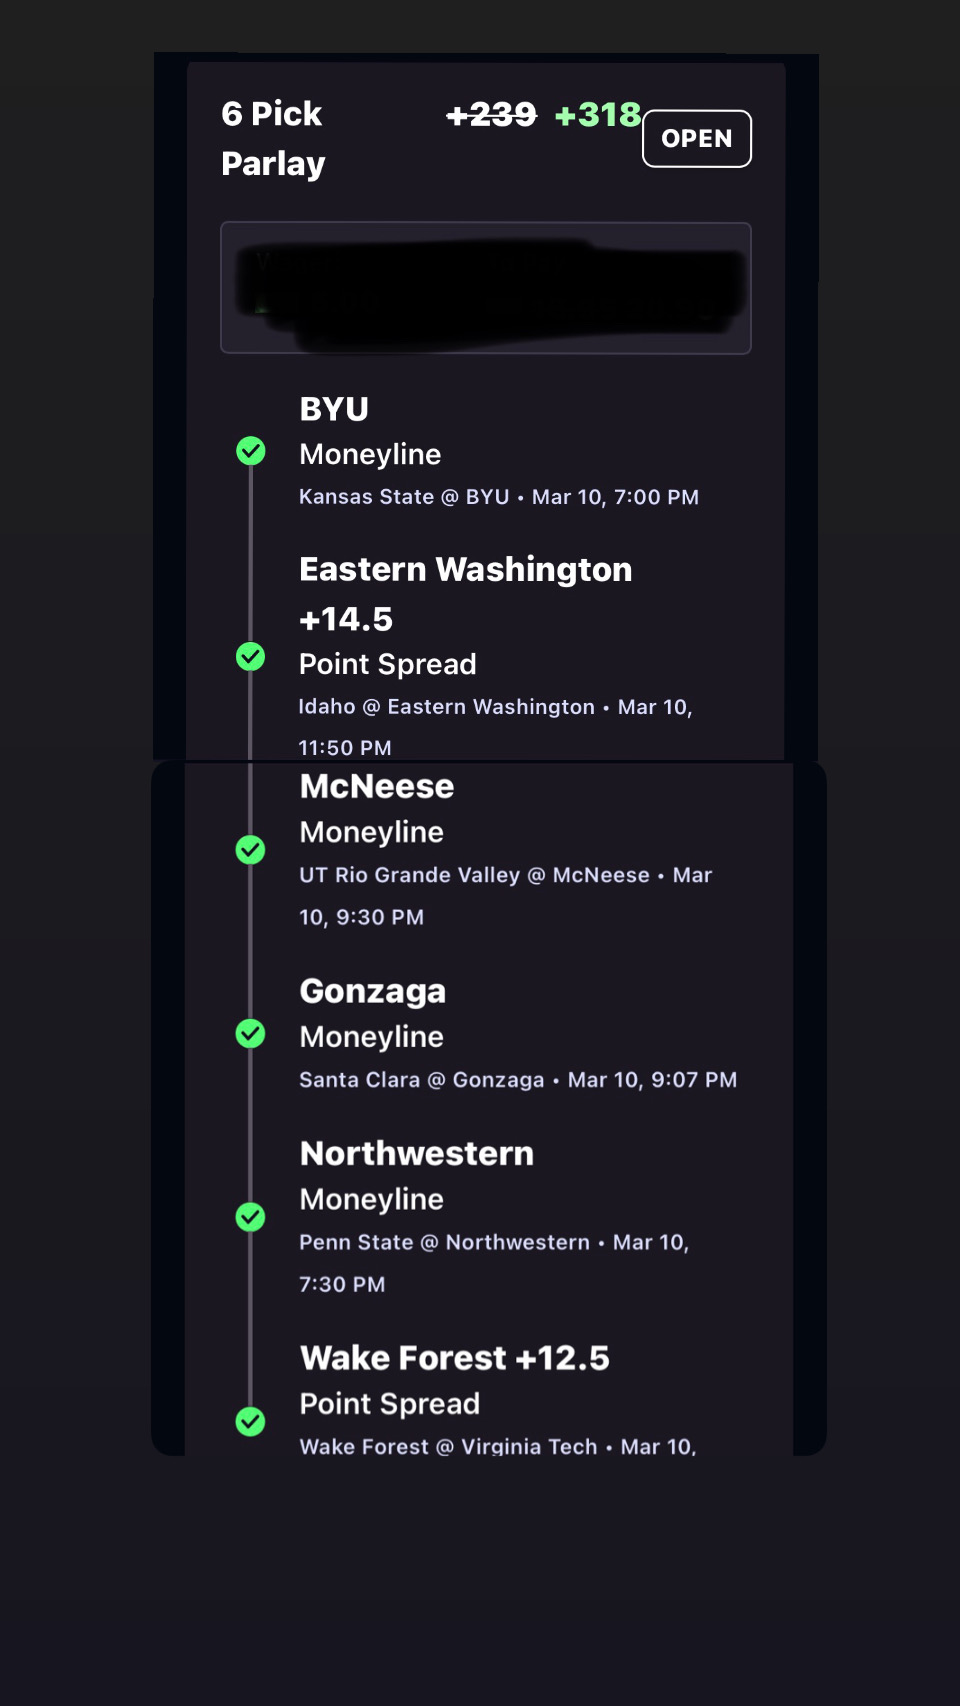This screenshot has width=960, height=1706.
Task: Open the Idaho @ Eastern Washington matchup
Action: pos(446,707)
